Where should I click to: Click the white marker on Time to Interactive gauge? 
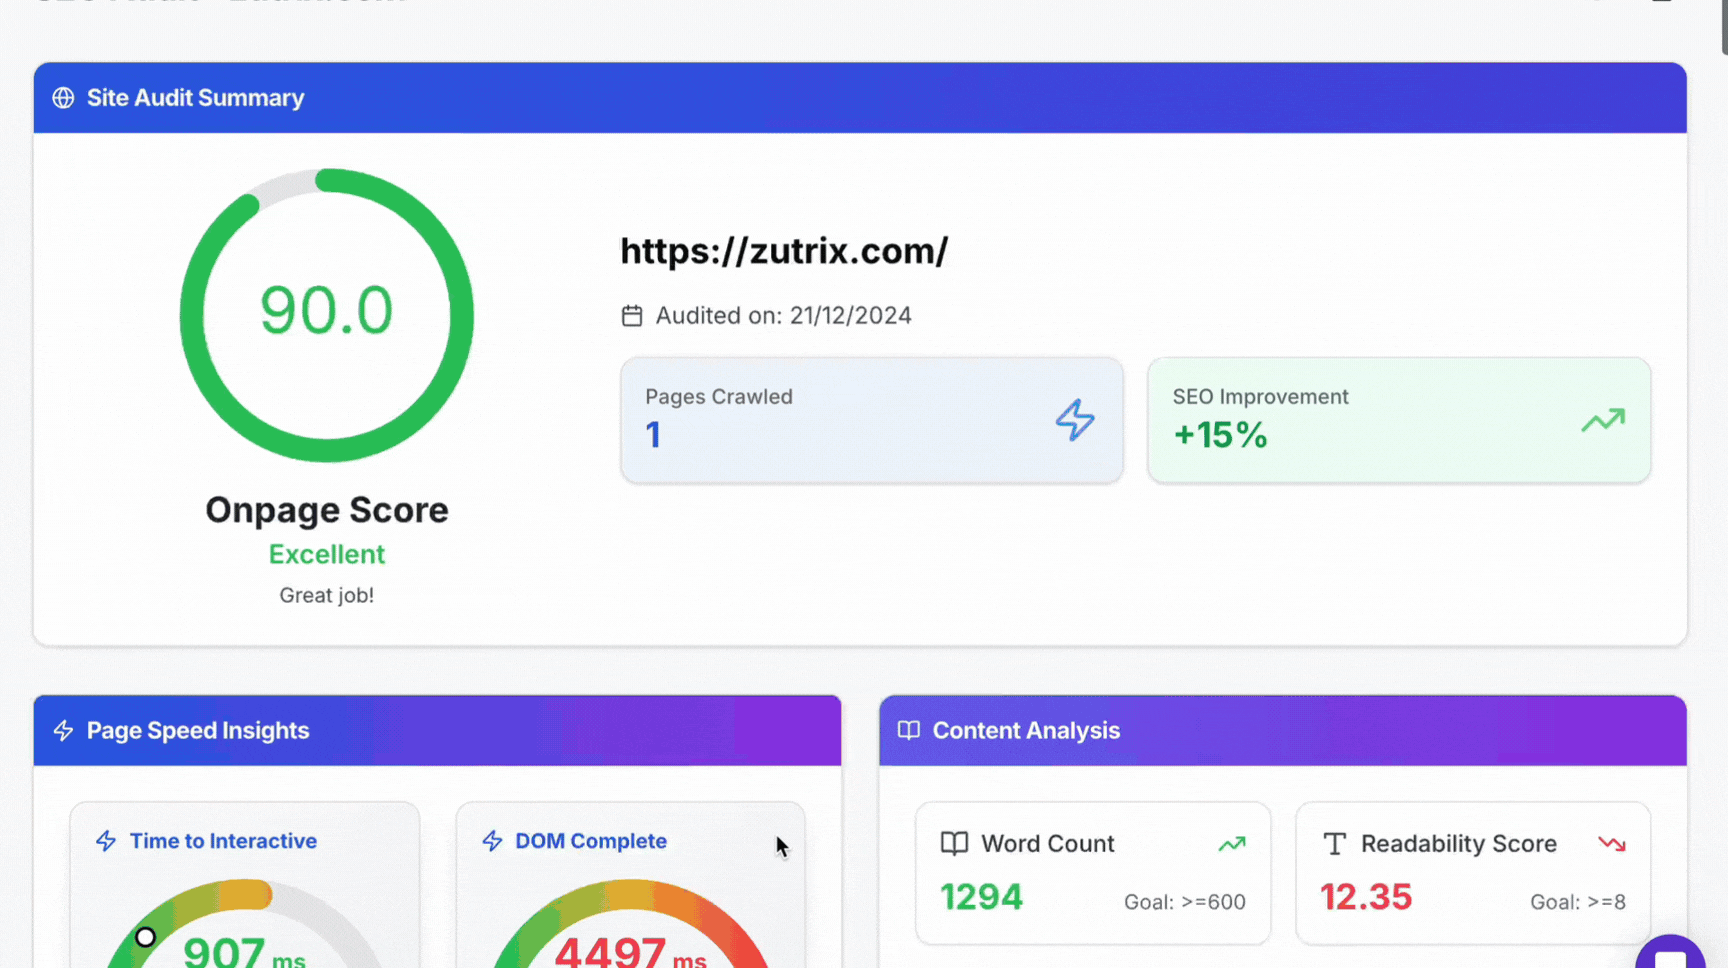(146, 937)
